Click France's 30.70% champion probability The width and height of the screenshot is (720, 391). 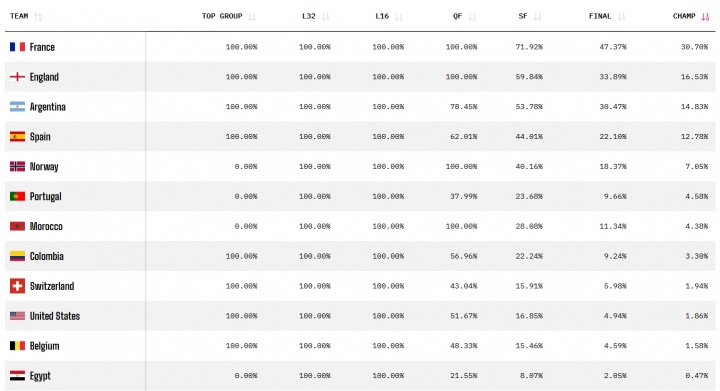pos(694,47)
